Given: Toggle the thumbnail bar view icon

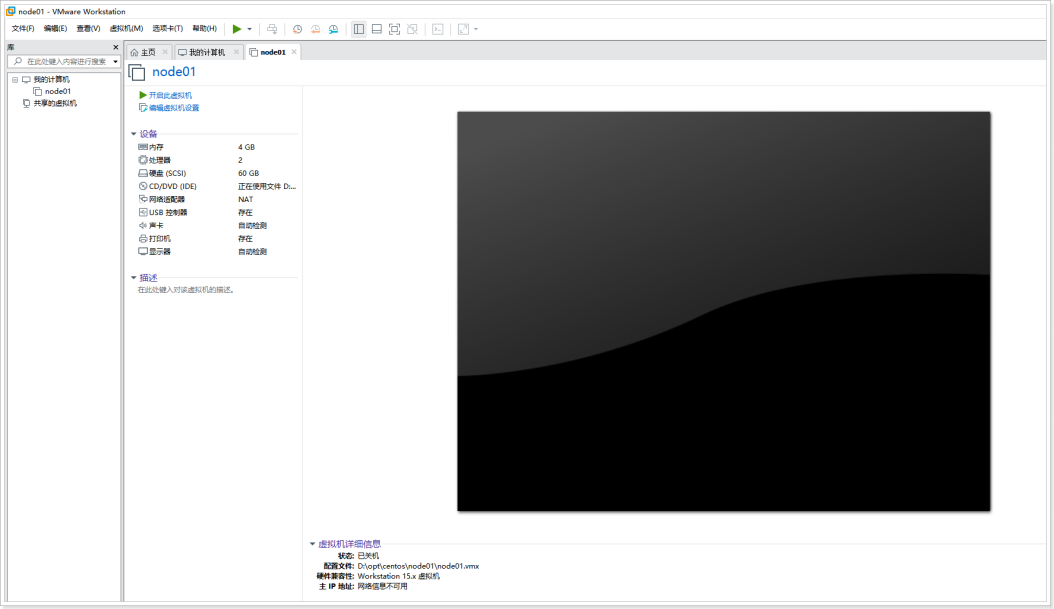Looking at the screenshot, I should pos(376,29).
